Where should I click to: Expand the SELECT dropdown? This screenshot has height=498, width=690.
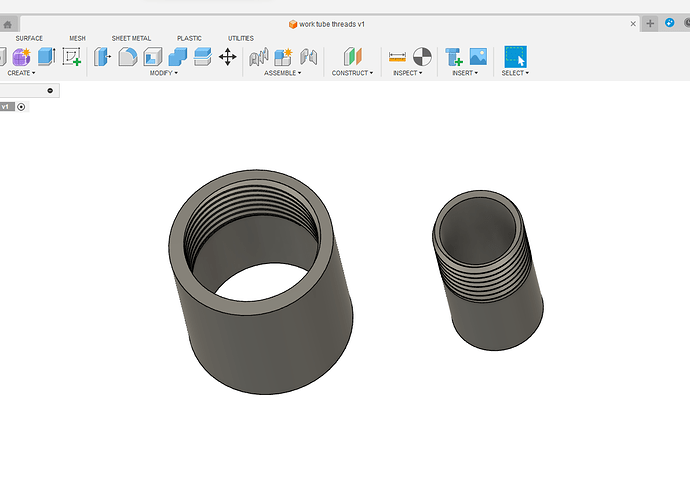[515, 73]
